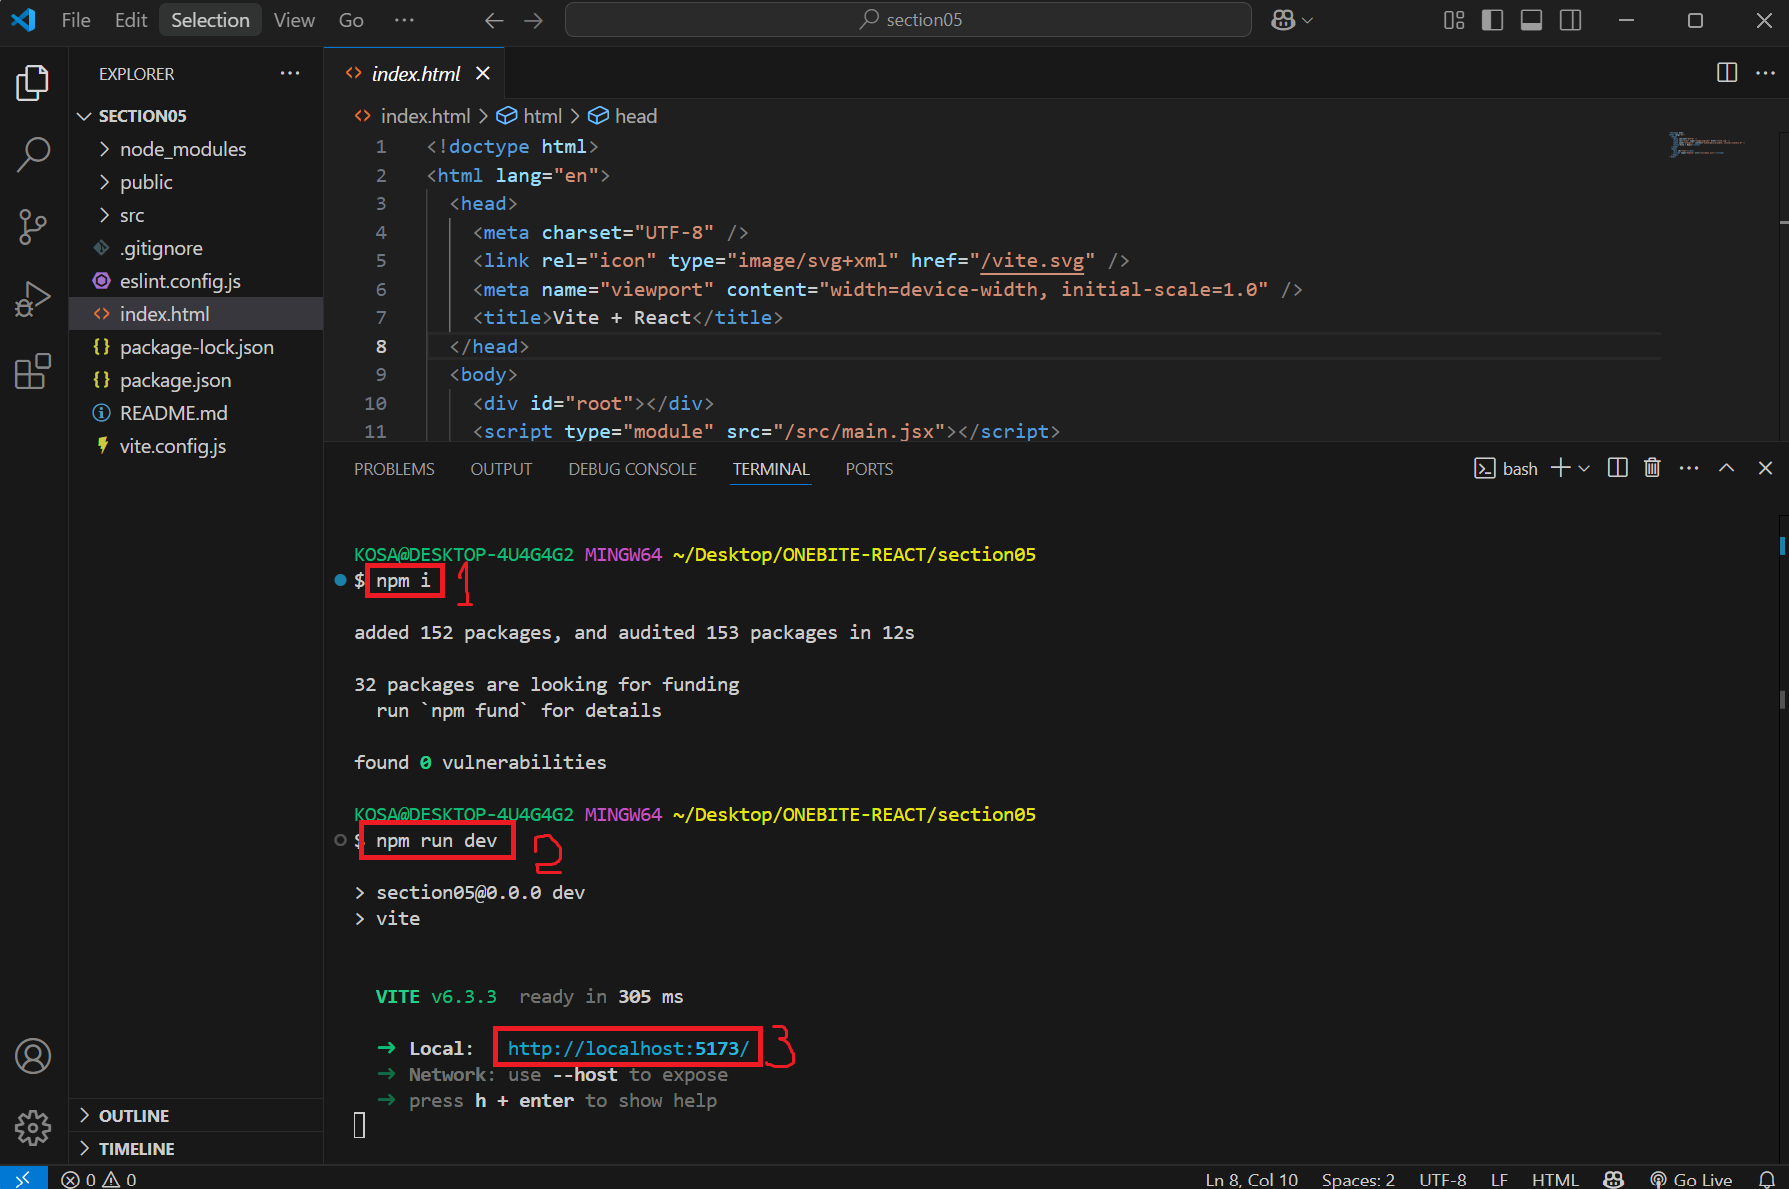Screen dimensions: 1789x1189
Task: Expand the public folder
Action: tap(196, 182)
